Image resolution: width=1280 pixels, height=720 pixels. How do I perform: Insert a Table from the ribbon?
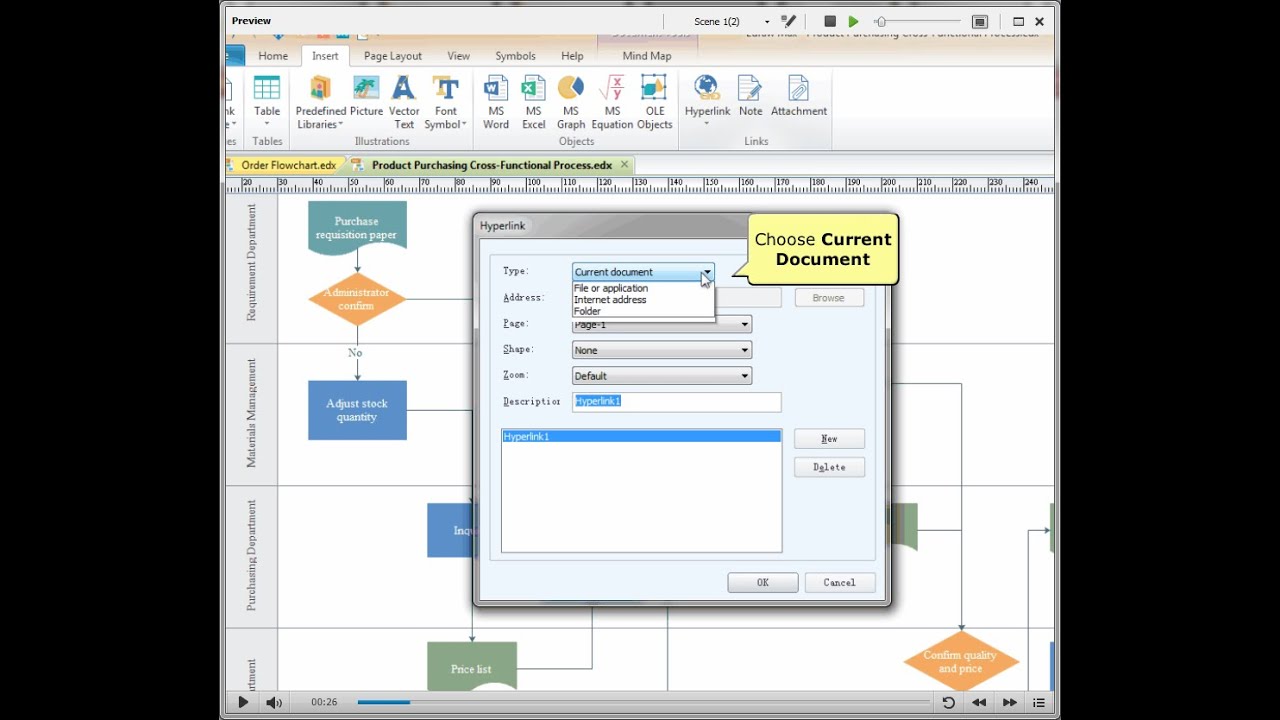[267, 101]
